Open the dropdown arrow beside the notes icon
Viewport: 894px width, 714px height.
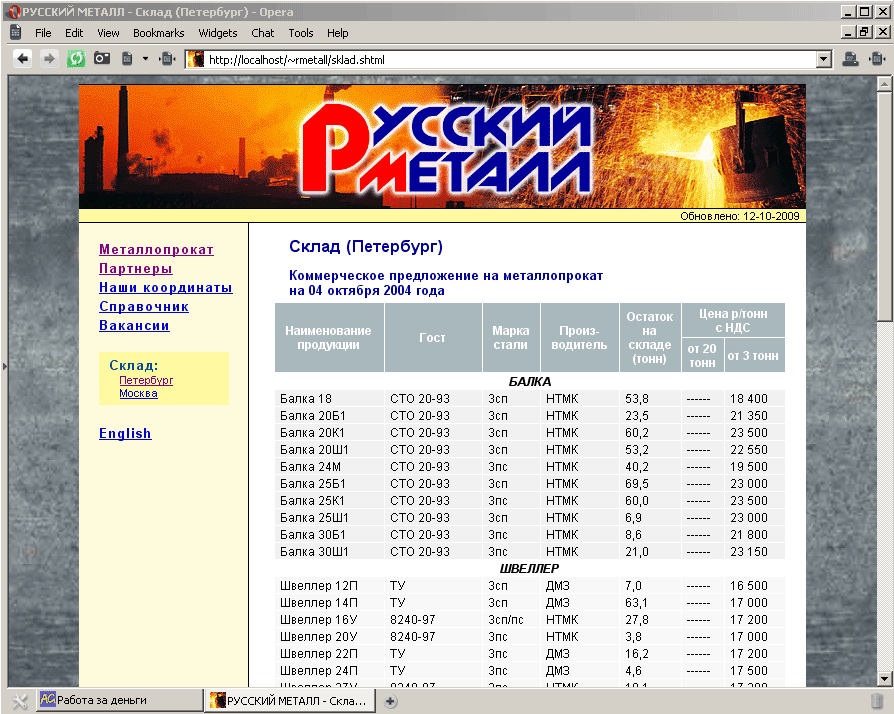click(x=145, y=59)
